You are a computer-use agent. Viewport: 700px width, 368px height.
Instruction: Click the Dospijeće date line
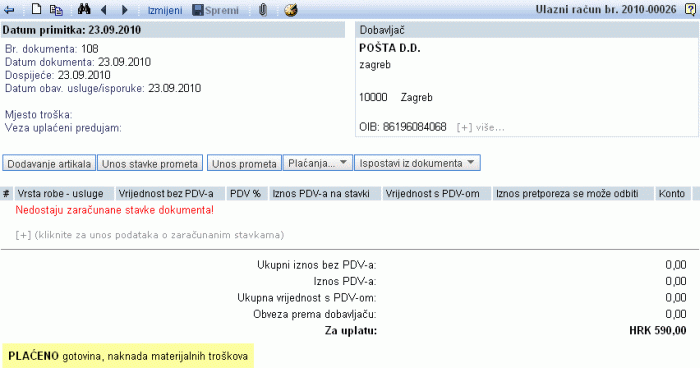coord(58,75)
